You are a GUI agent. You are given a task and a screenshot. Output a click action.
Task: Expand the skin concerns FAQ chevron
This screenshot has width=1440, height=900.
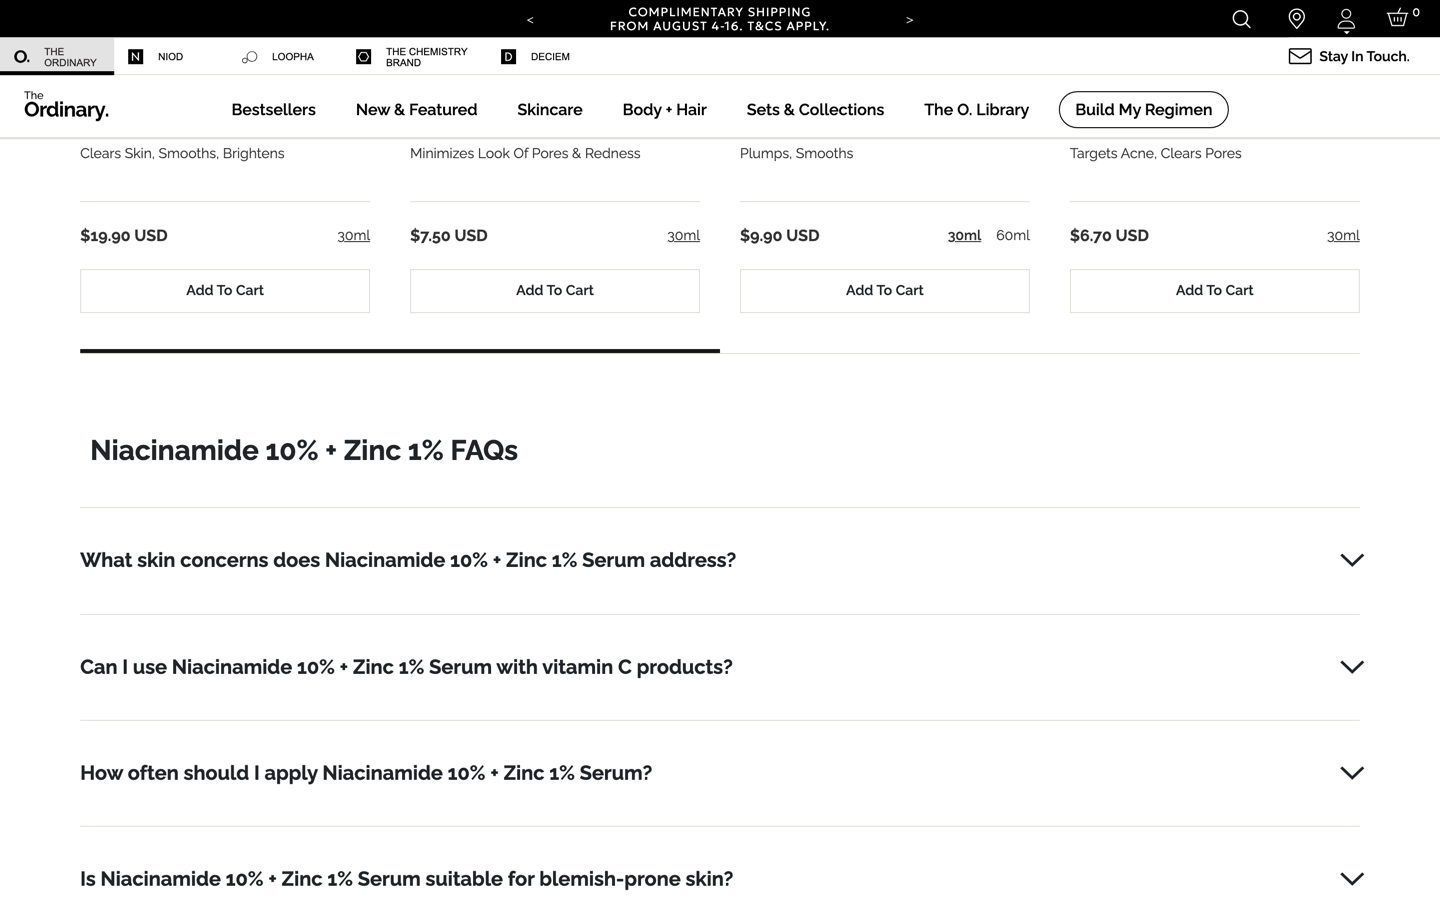coord(1352,560)
